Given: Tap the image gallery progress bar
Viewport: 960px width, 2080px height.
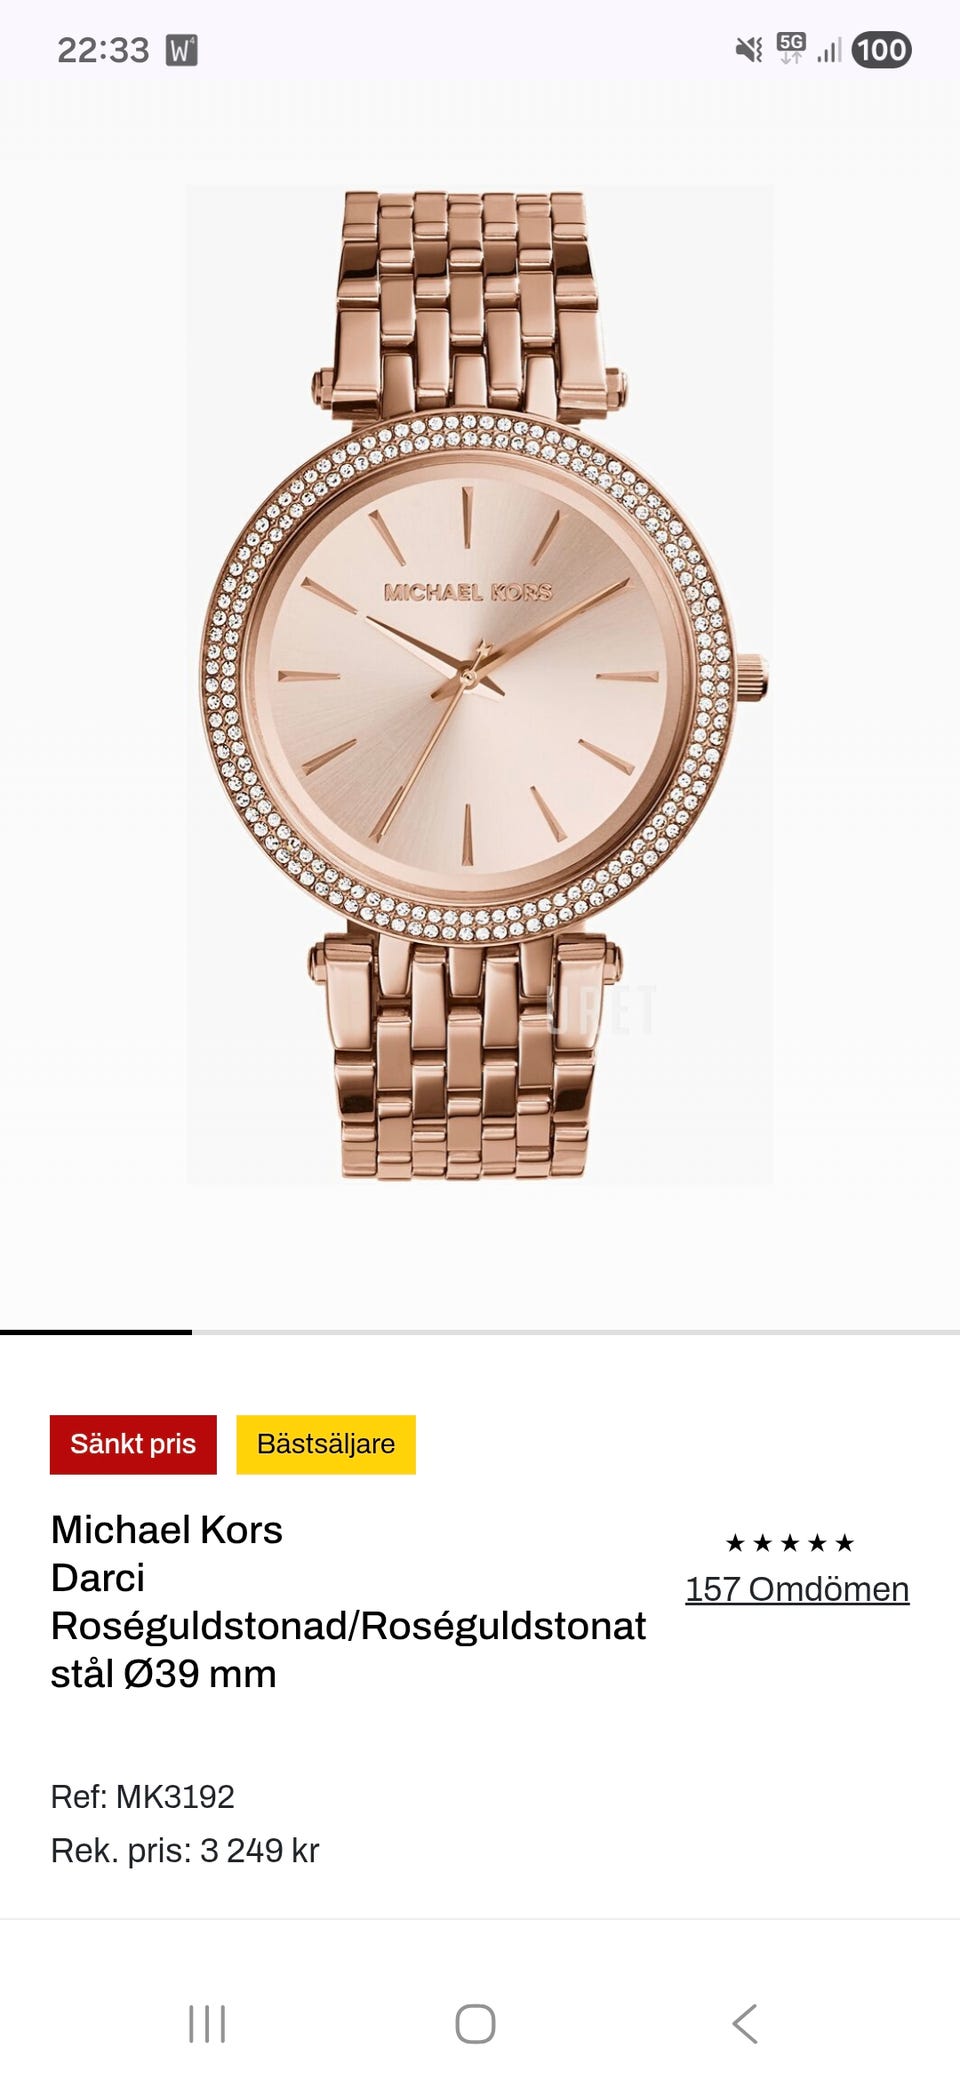Looking at the screenshot, I should [x=480, y=1332].
